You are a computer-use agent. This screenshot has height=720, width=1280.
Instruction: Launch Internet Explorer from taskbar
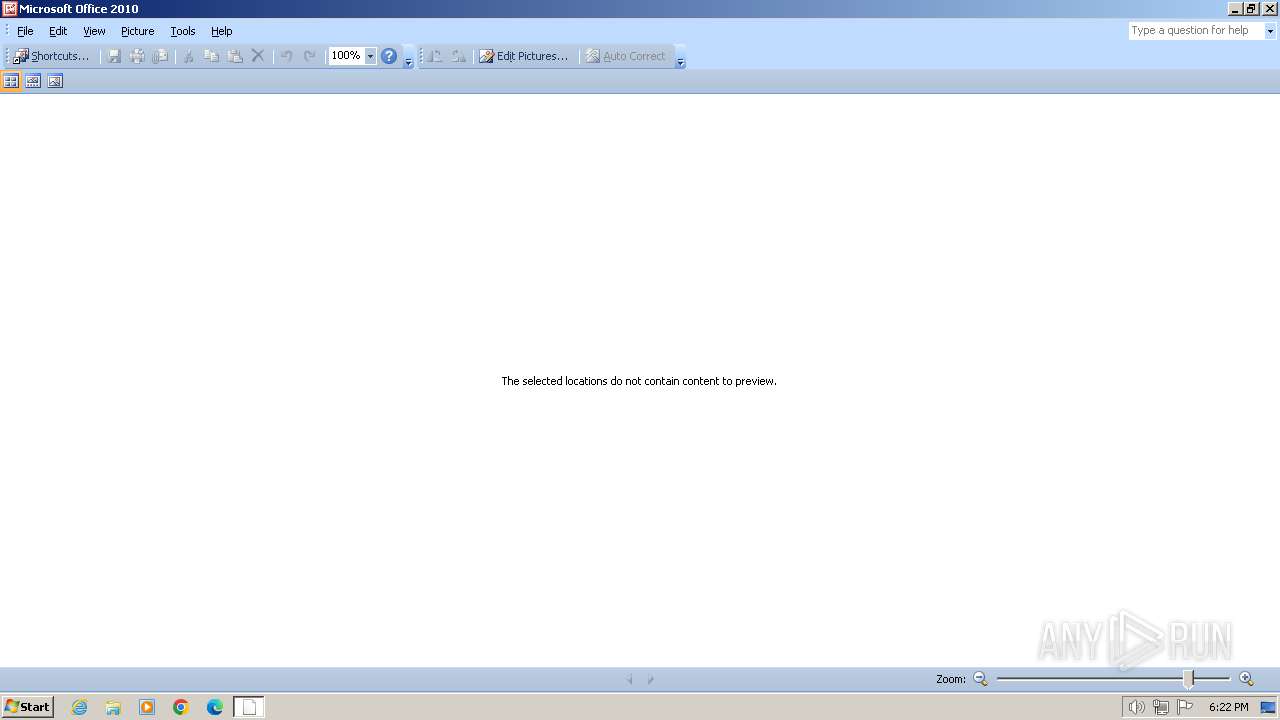pyautogui.click(x=79, y=707)
